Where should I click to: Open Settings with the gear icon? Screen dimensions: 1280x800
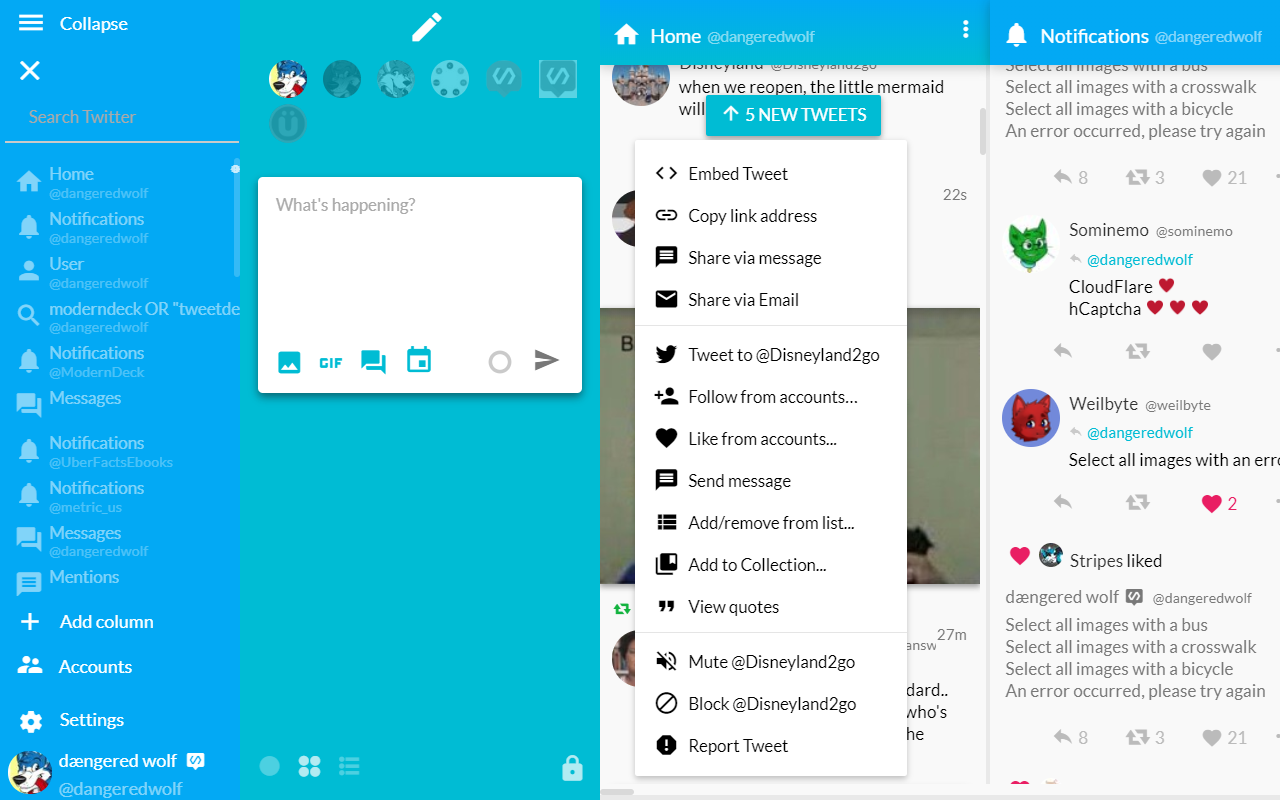click(31, 721)
